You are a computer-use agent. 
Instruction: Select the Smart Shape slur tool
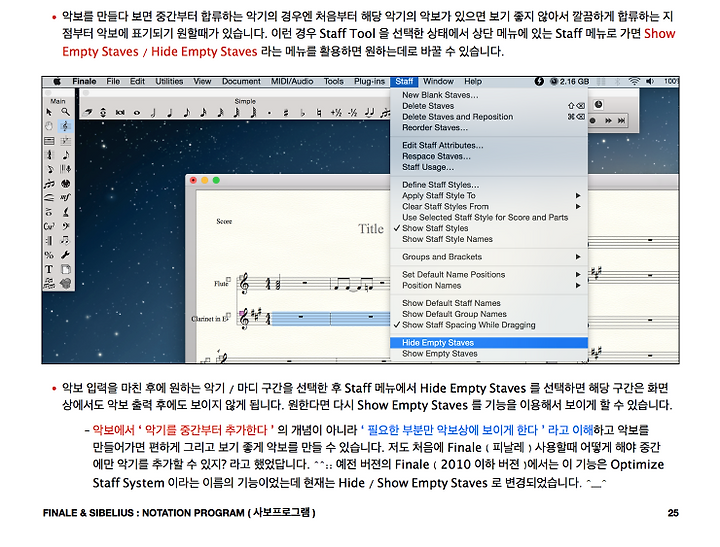point(49,197)
